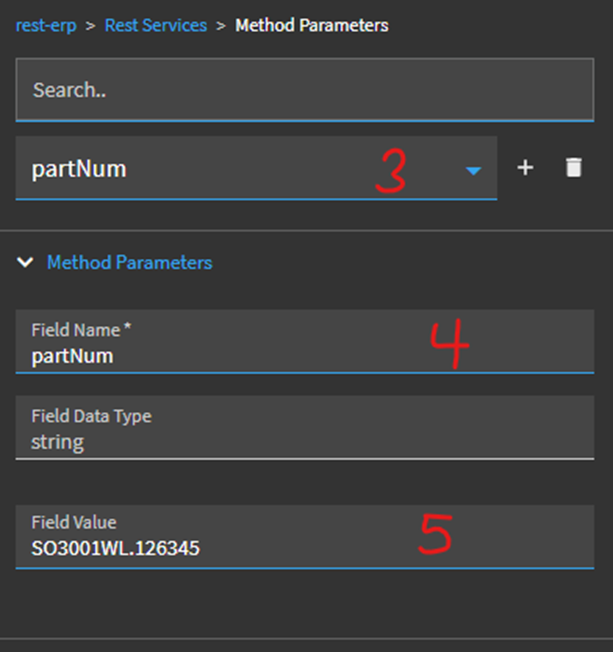This screenshot has height=652, width=613.
Task: Open the partNum dropdown arrow
Action: tap(473, 171)
